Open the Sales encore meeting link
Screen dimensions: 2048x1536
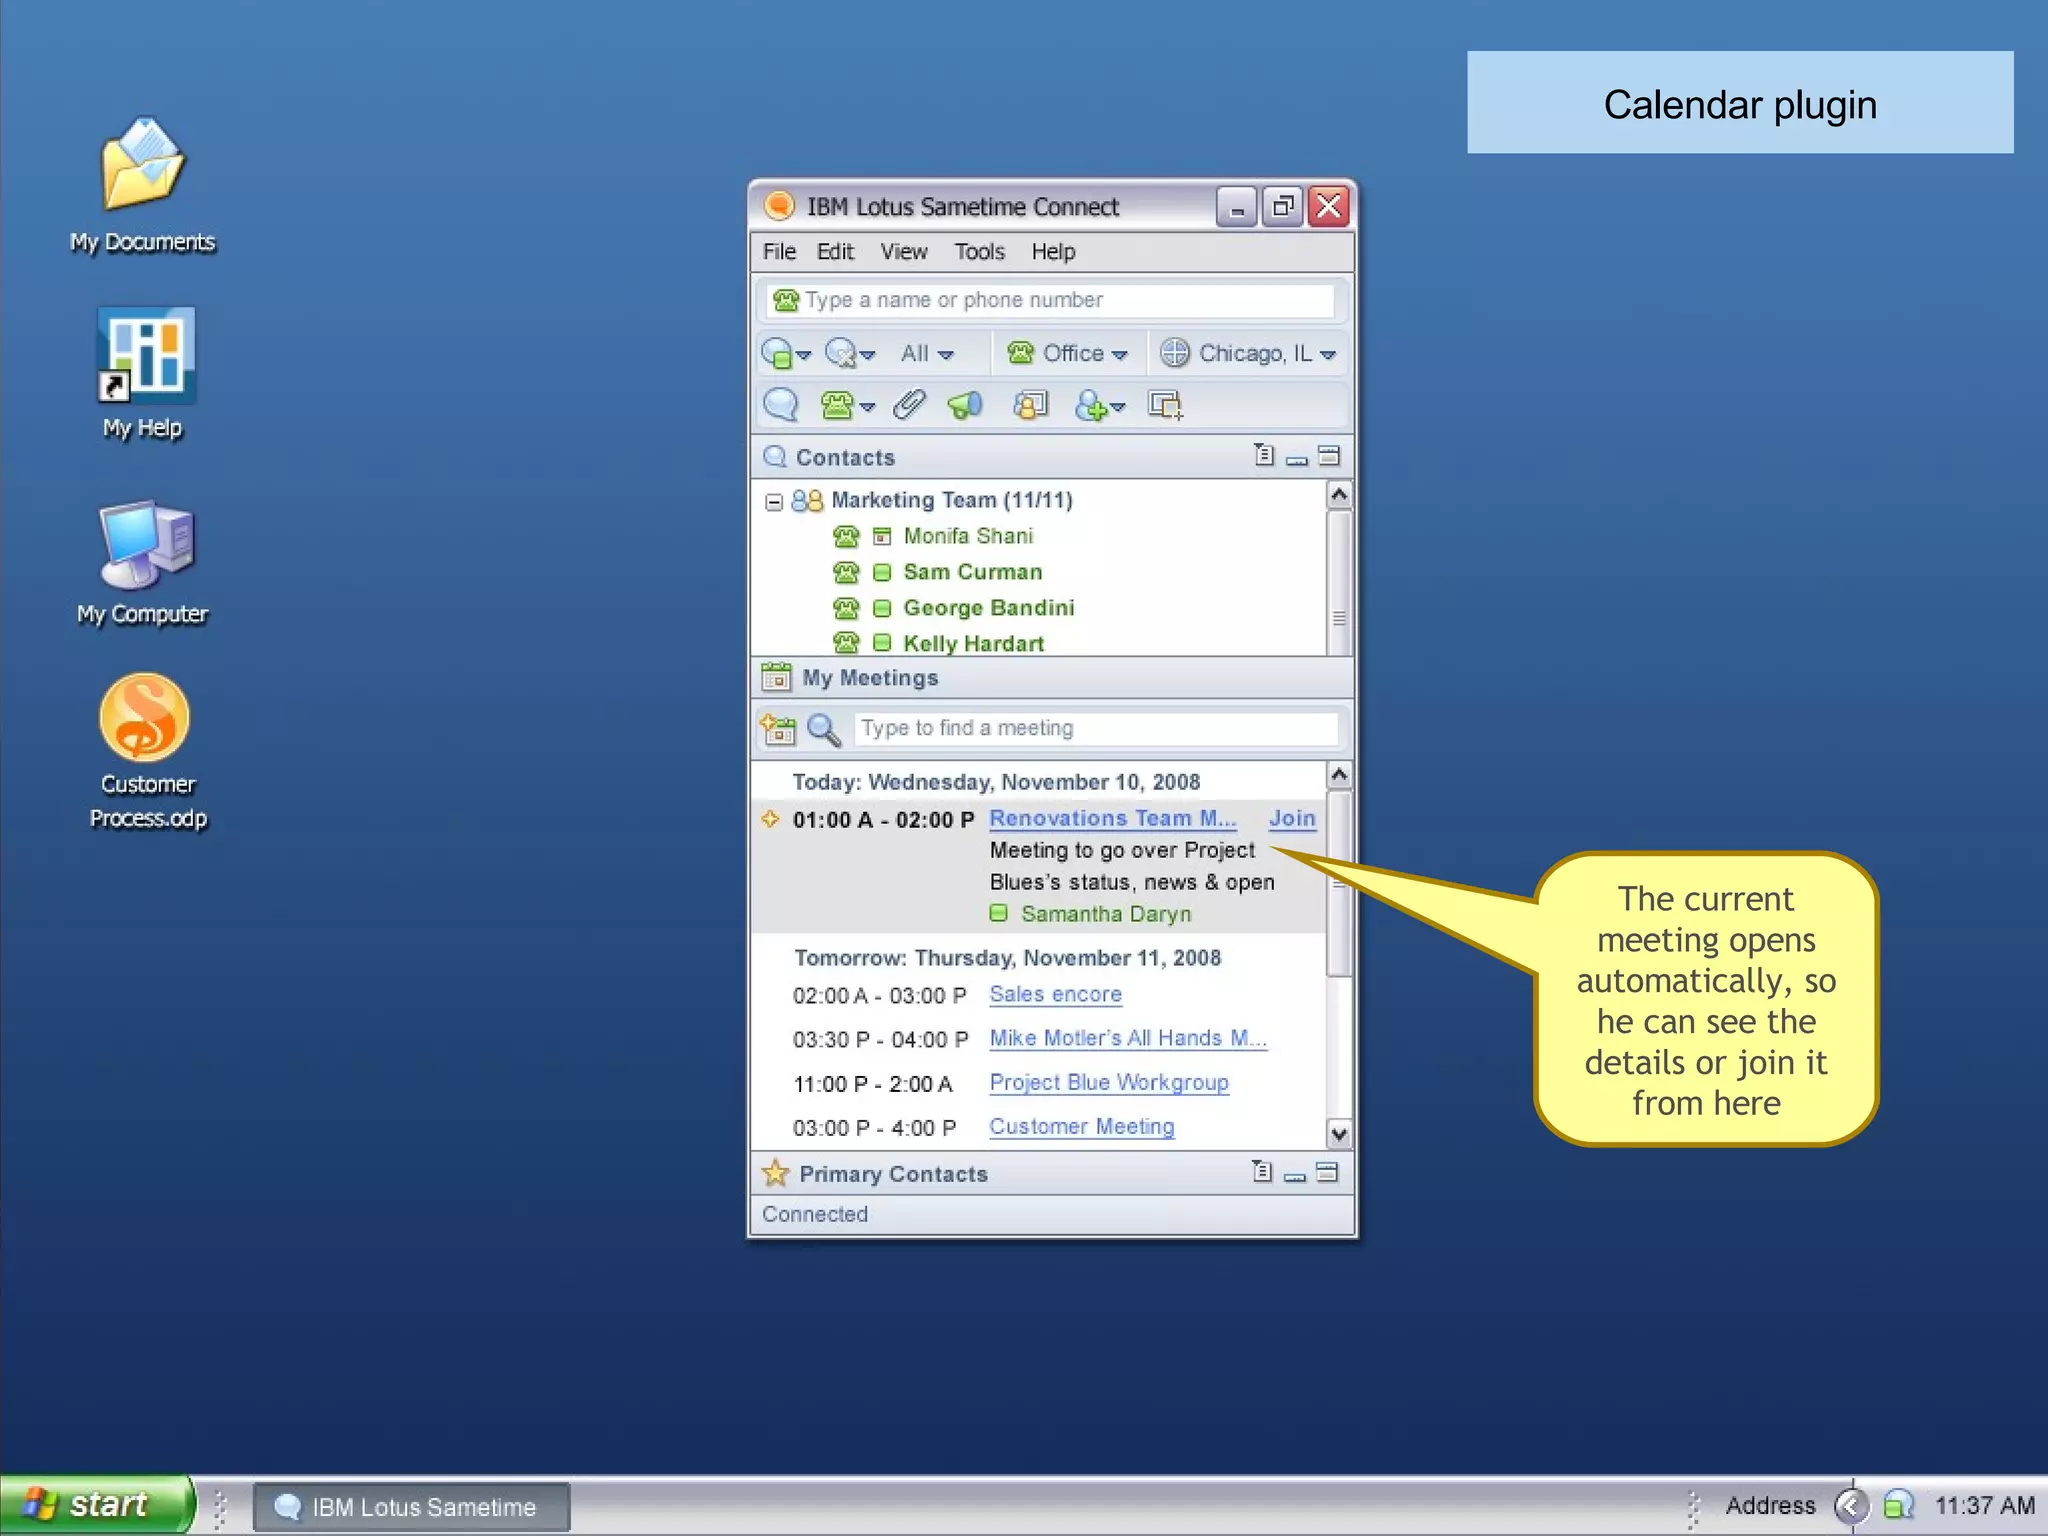[1055, 995]
